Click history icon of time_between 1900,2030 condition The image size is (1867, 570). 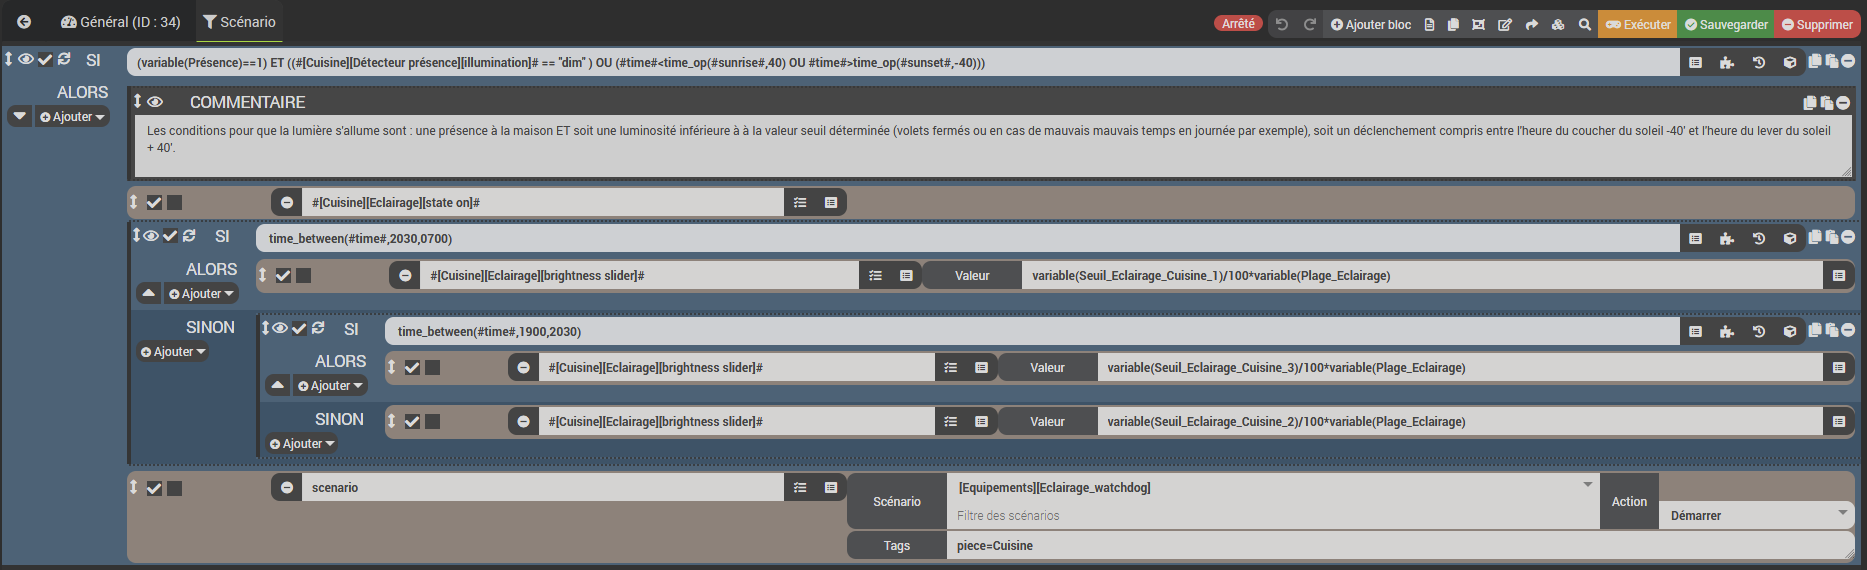click(1759, 331)
